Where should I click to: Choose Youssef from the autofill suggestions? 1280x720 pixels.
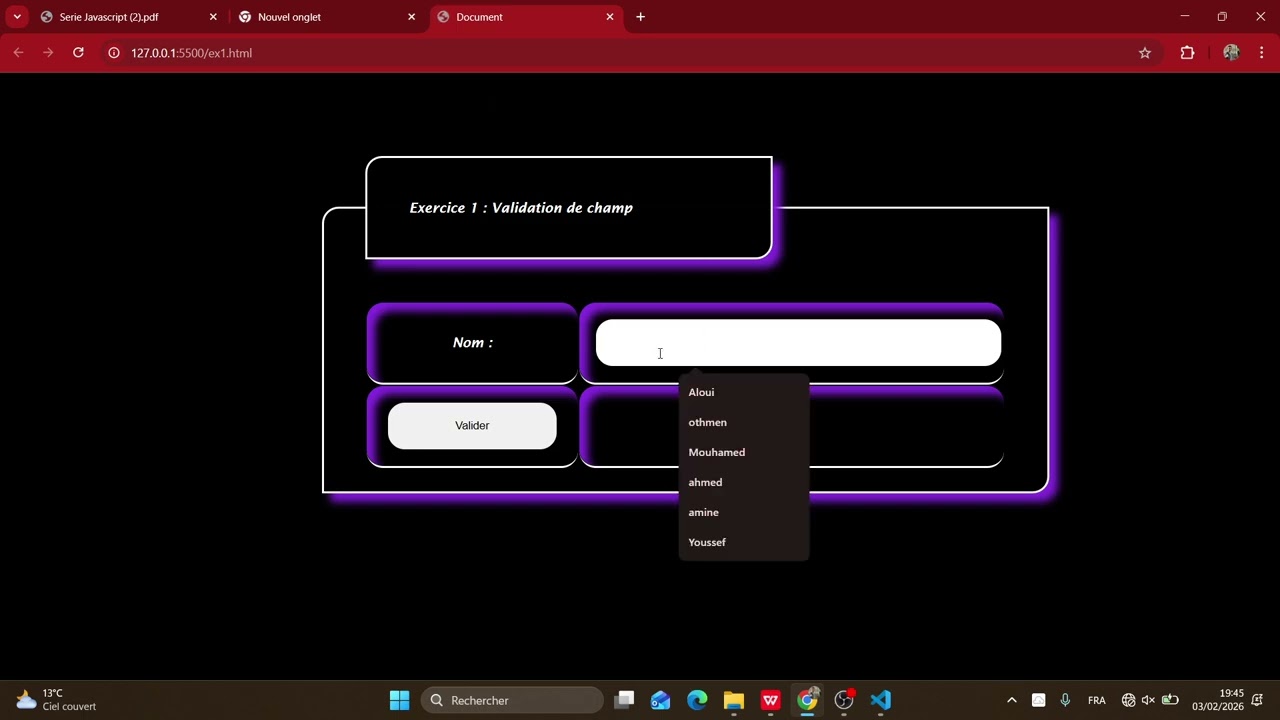pyautogui.click(x=743, y=542)
